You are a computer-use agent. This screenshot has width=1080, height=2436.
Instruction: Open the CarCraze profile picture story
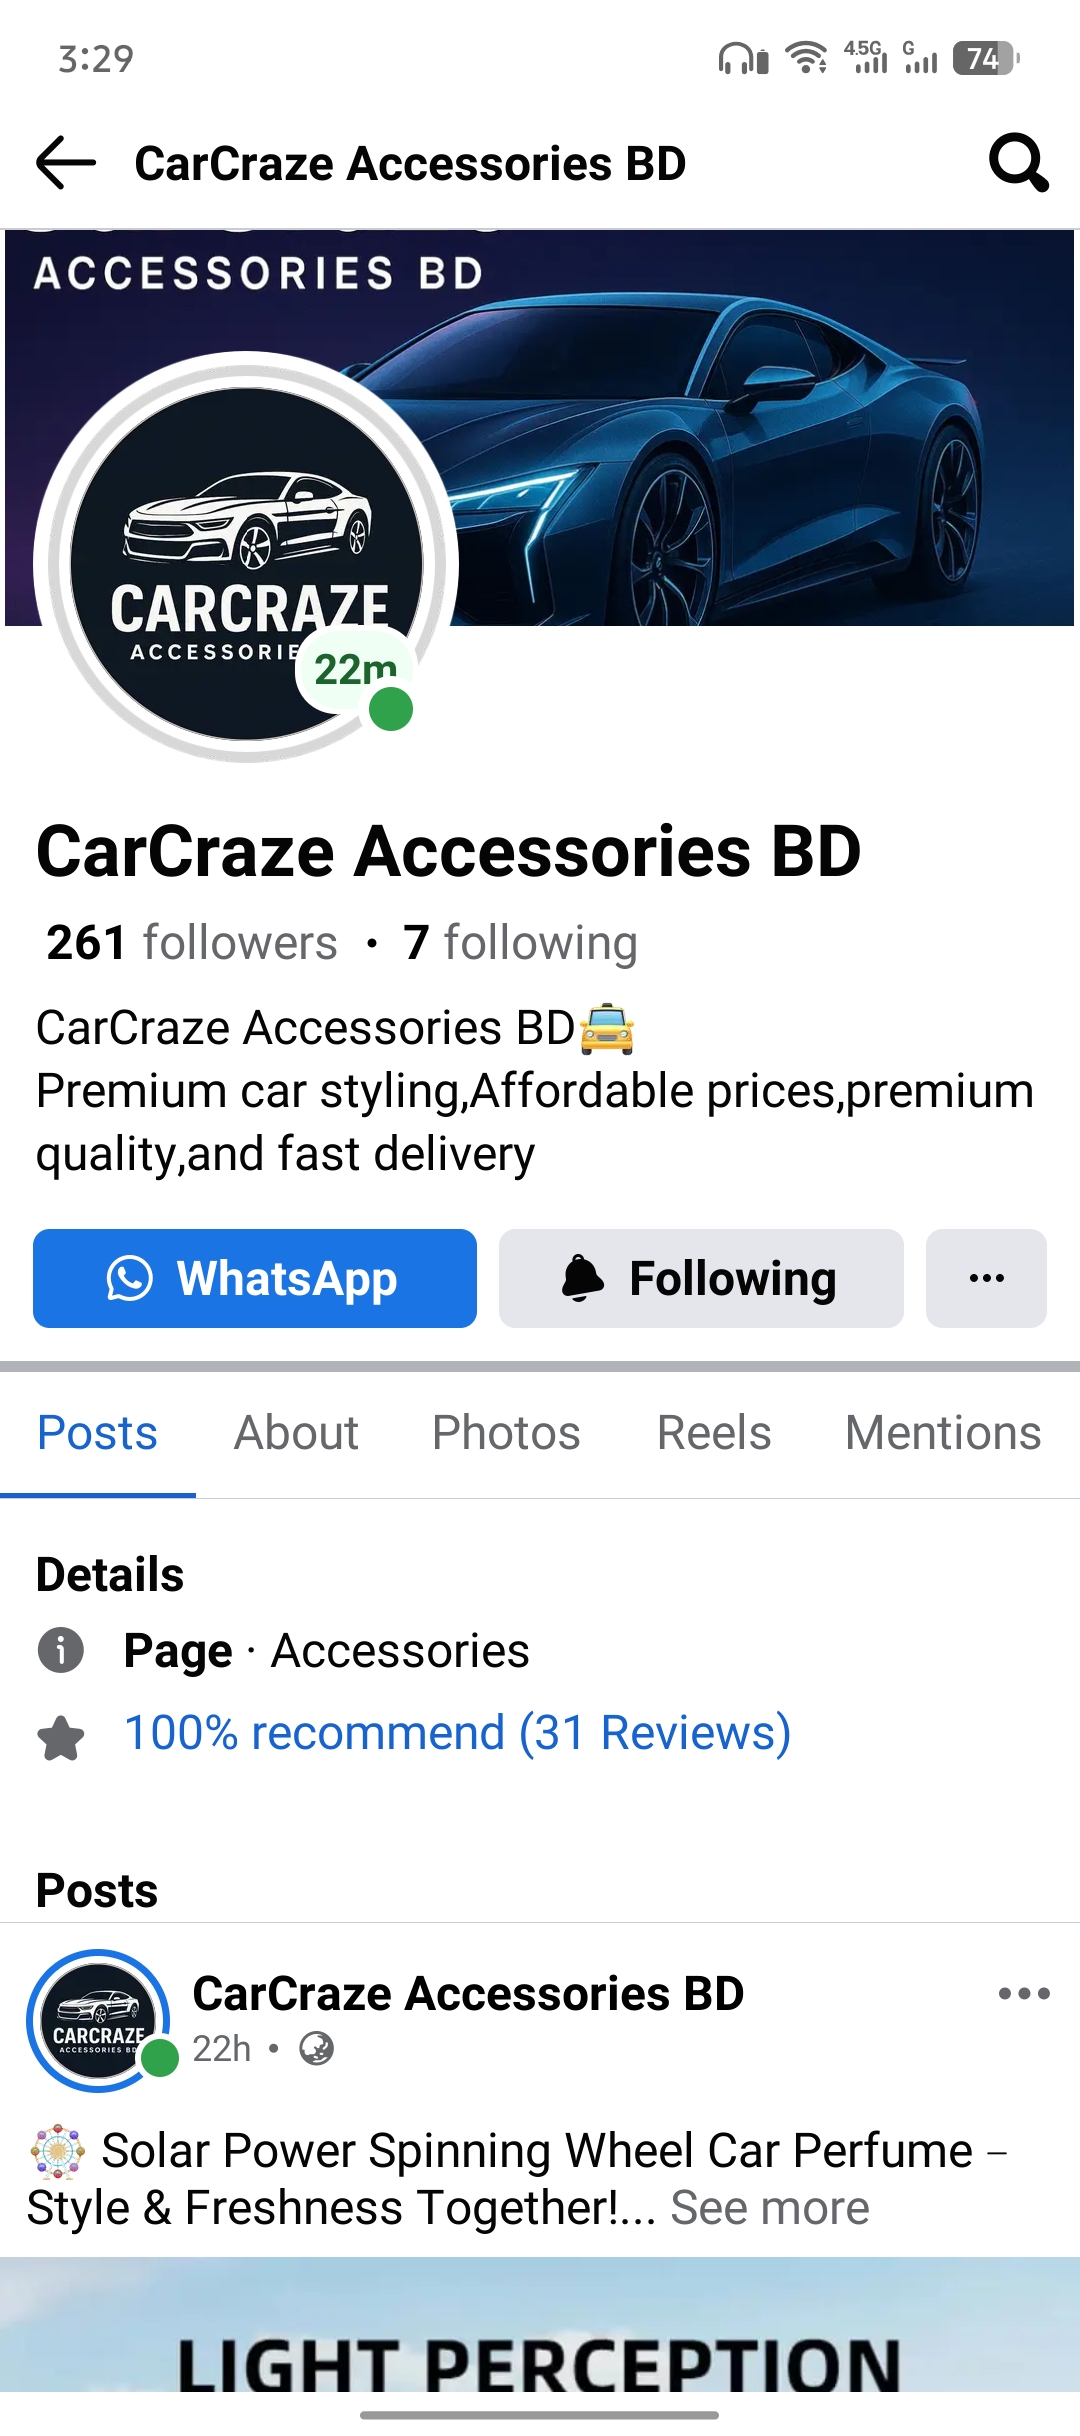(246, 562)
